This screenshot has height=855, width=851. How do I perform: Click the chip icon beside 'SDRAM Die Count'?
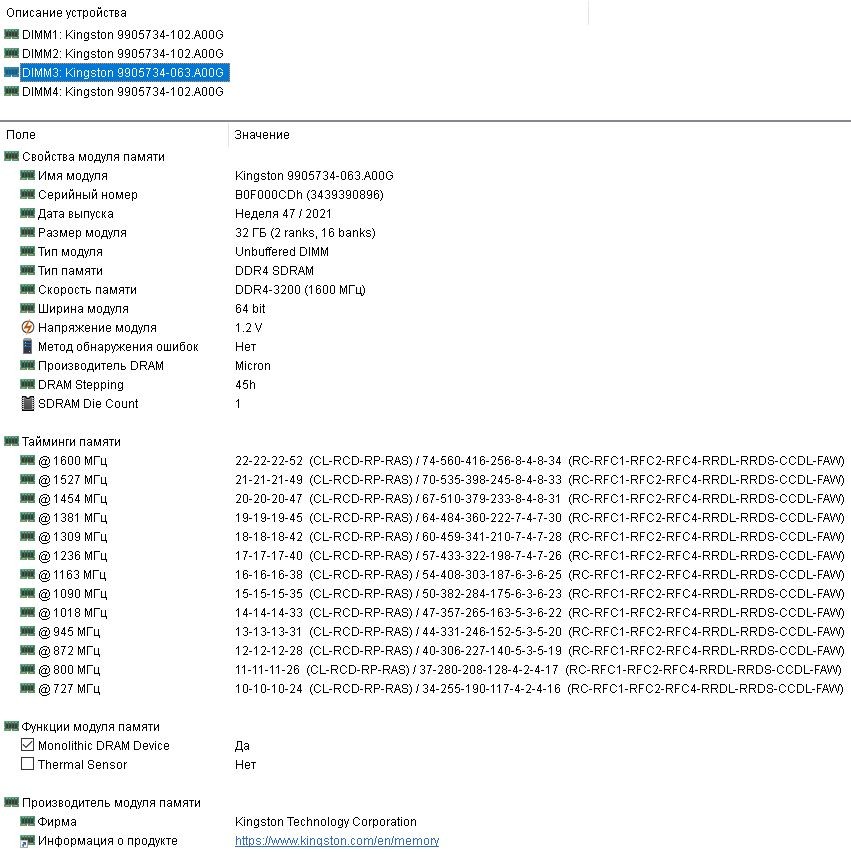(x=27, y=404)
